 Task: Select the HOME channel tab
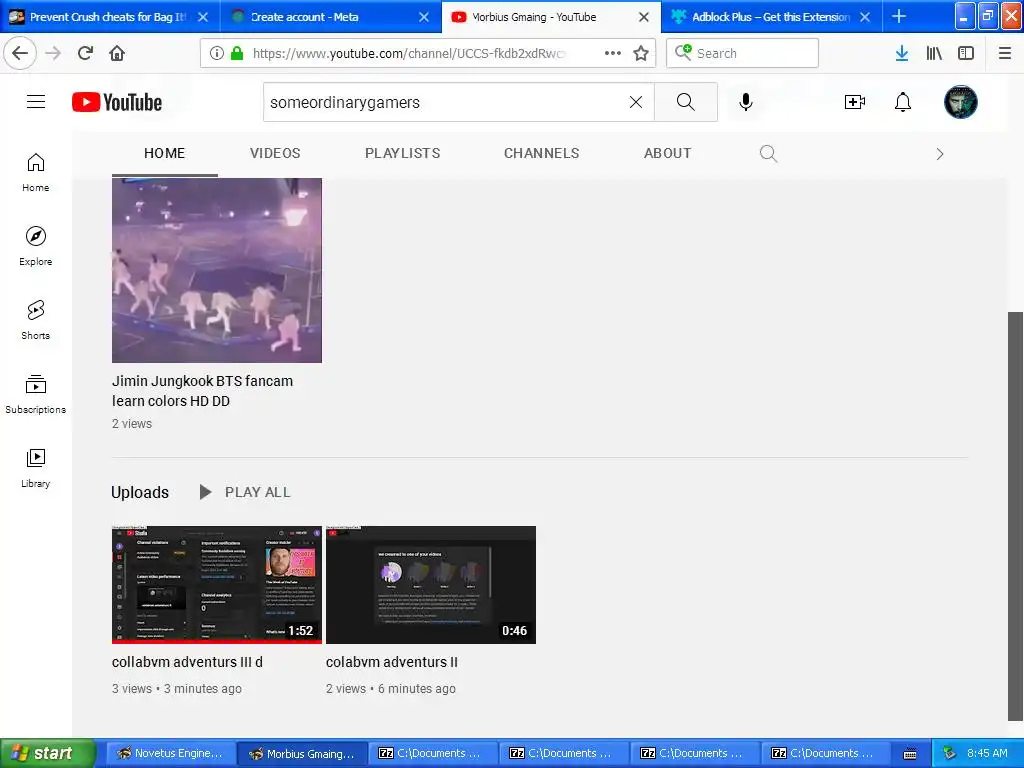(x=165, y=153)
